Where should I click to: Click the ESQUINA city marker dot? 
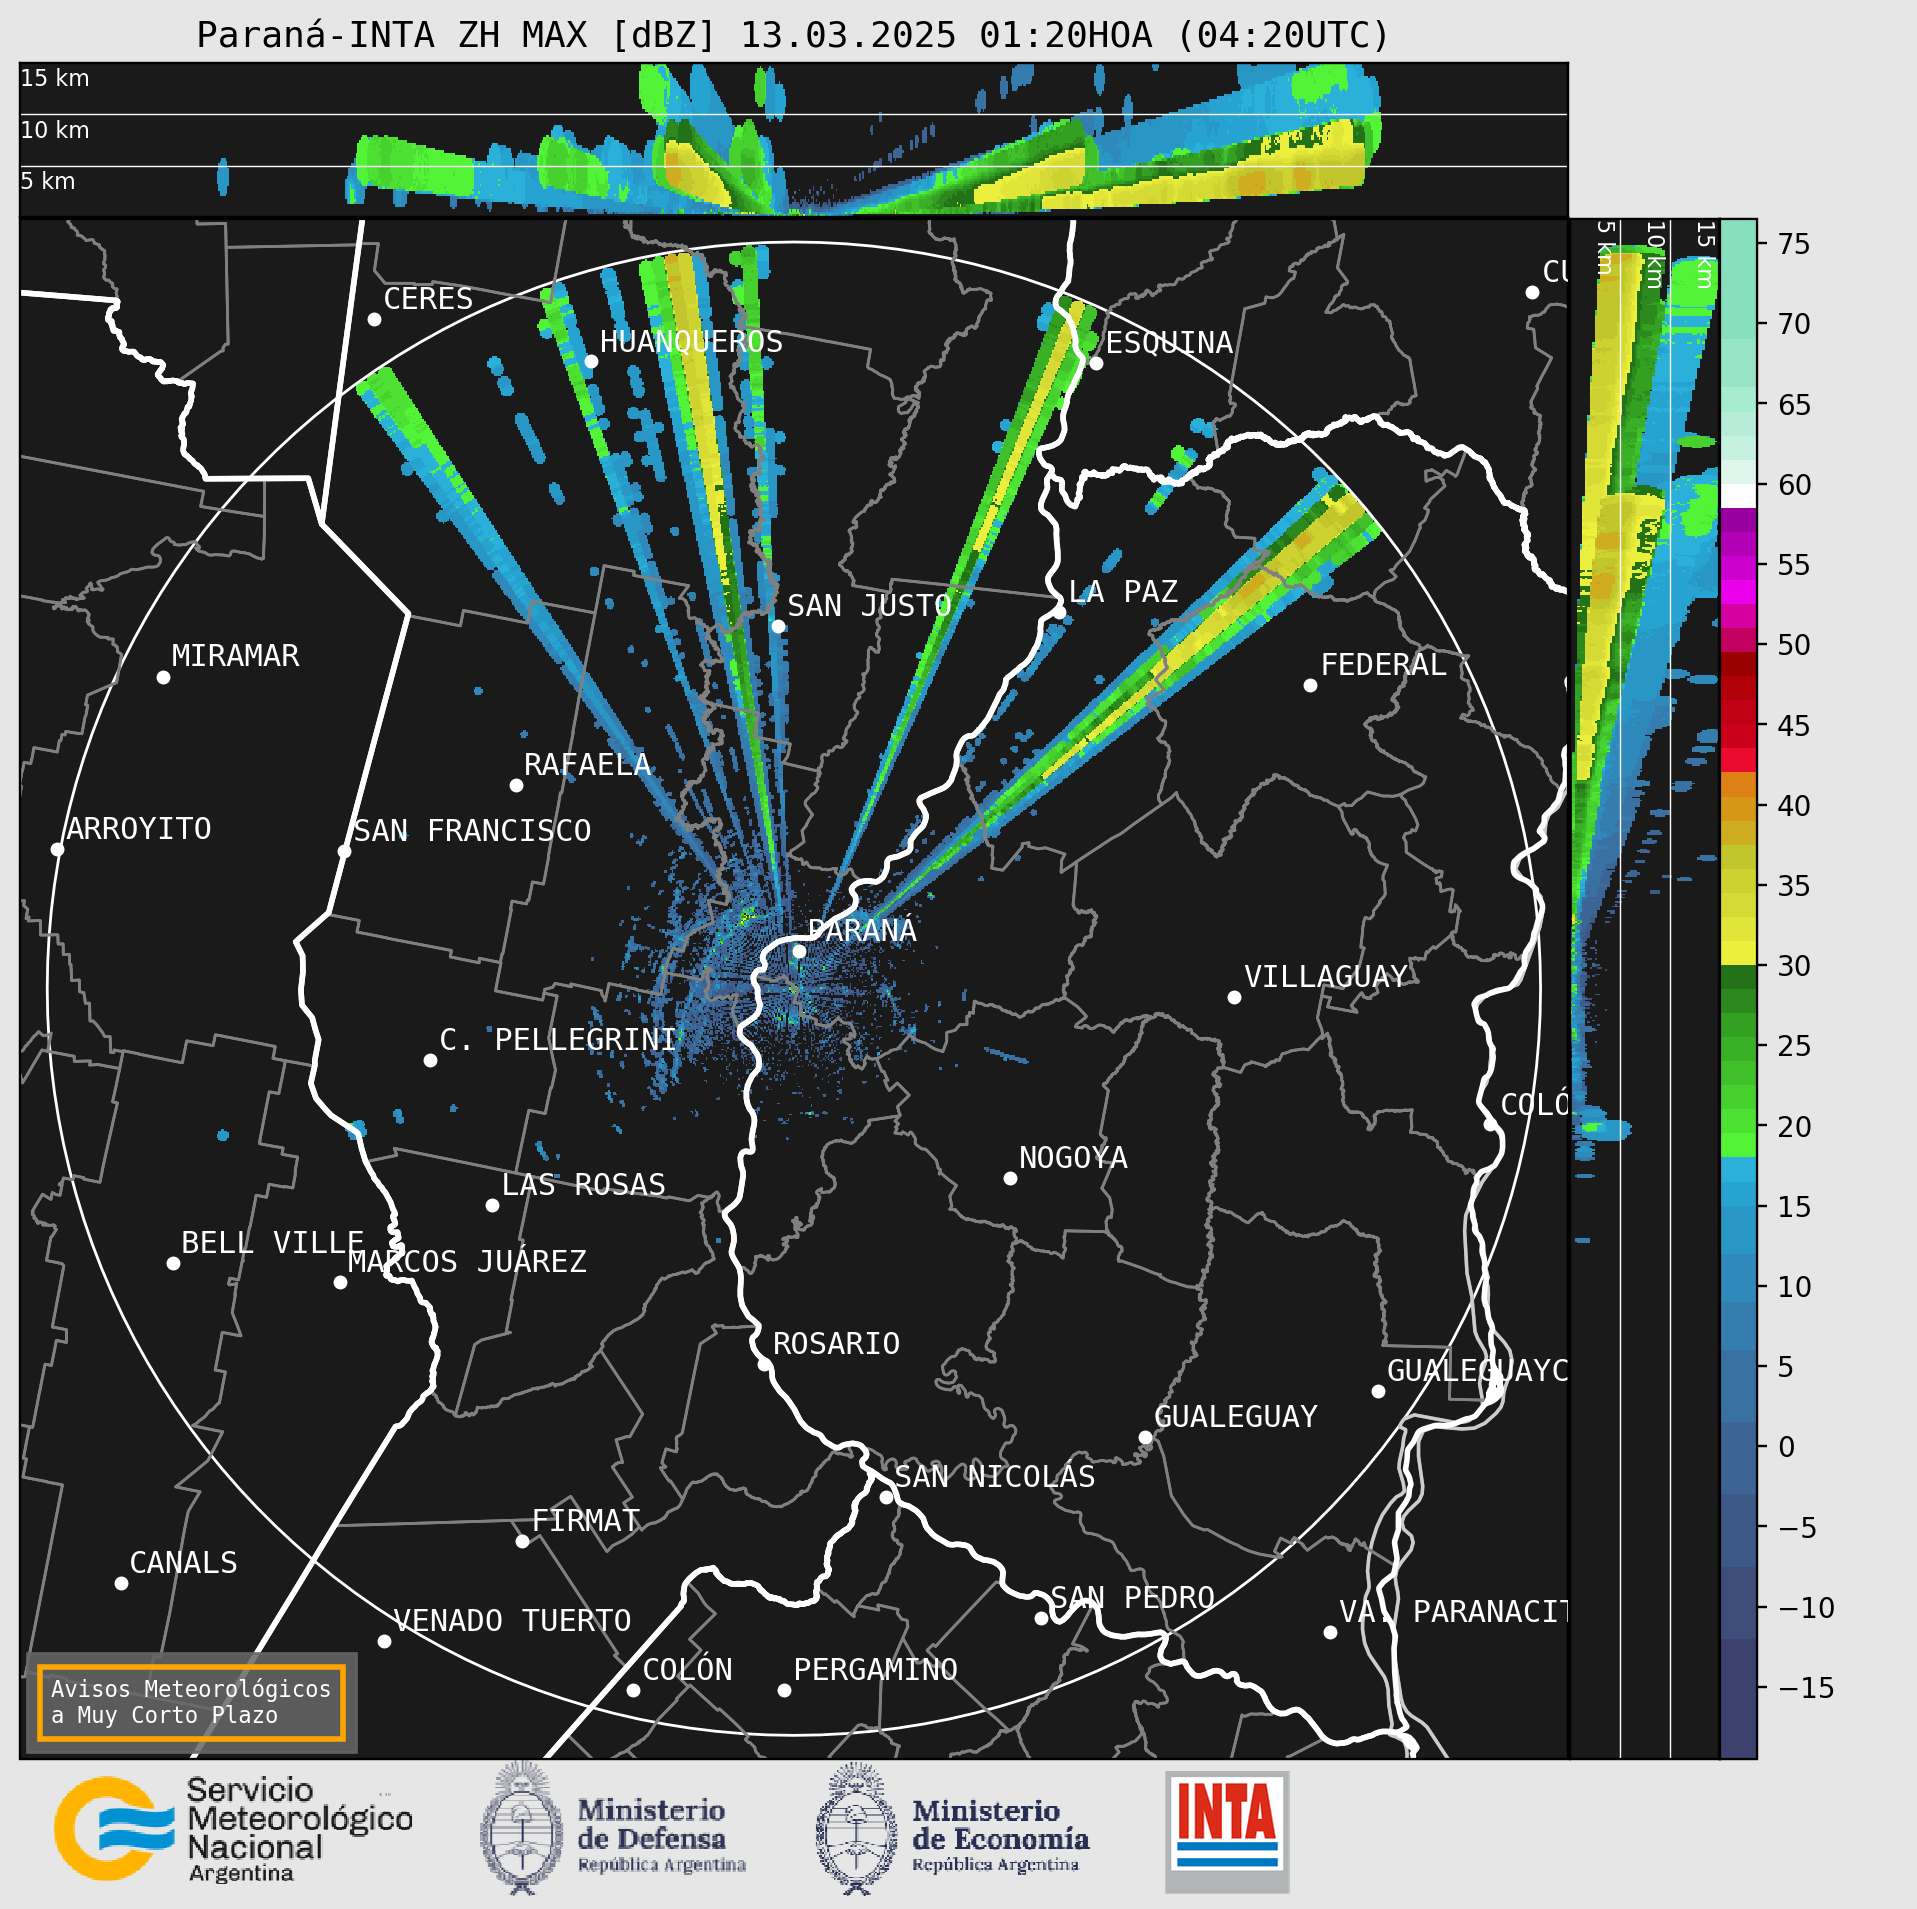(1096, 363)
